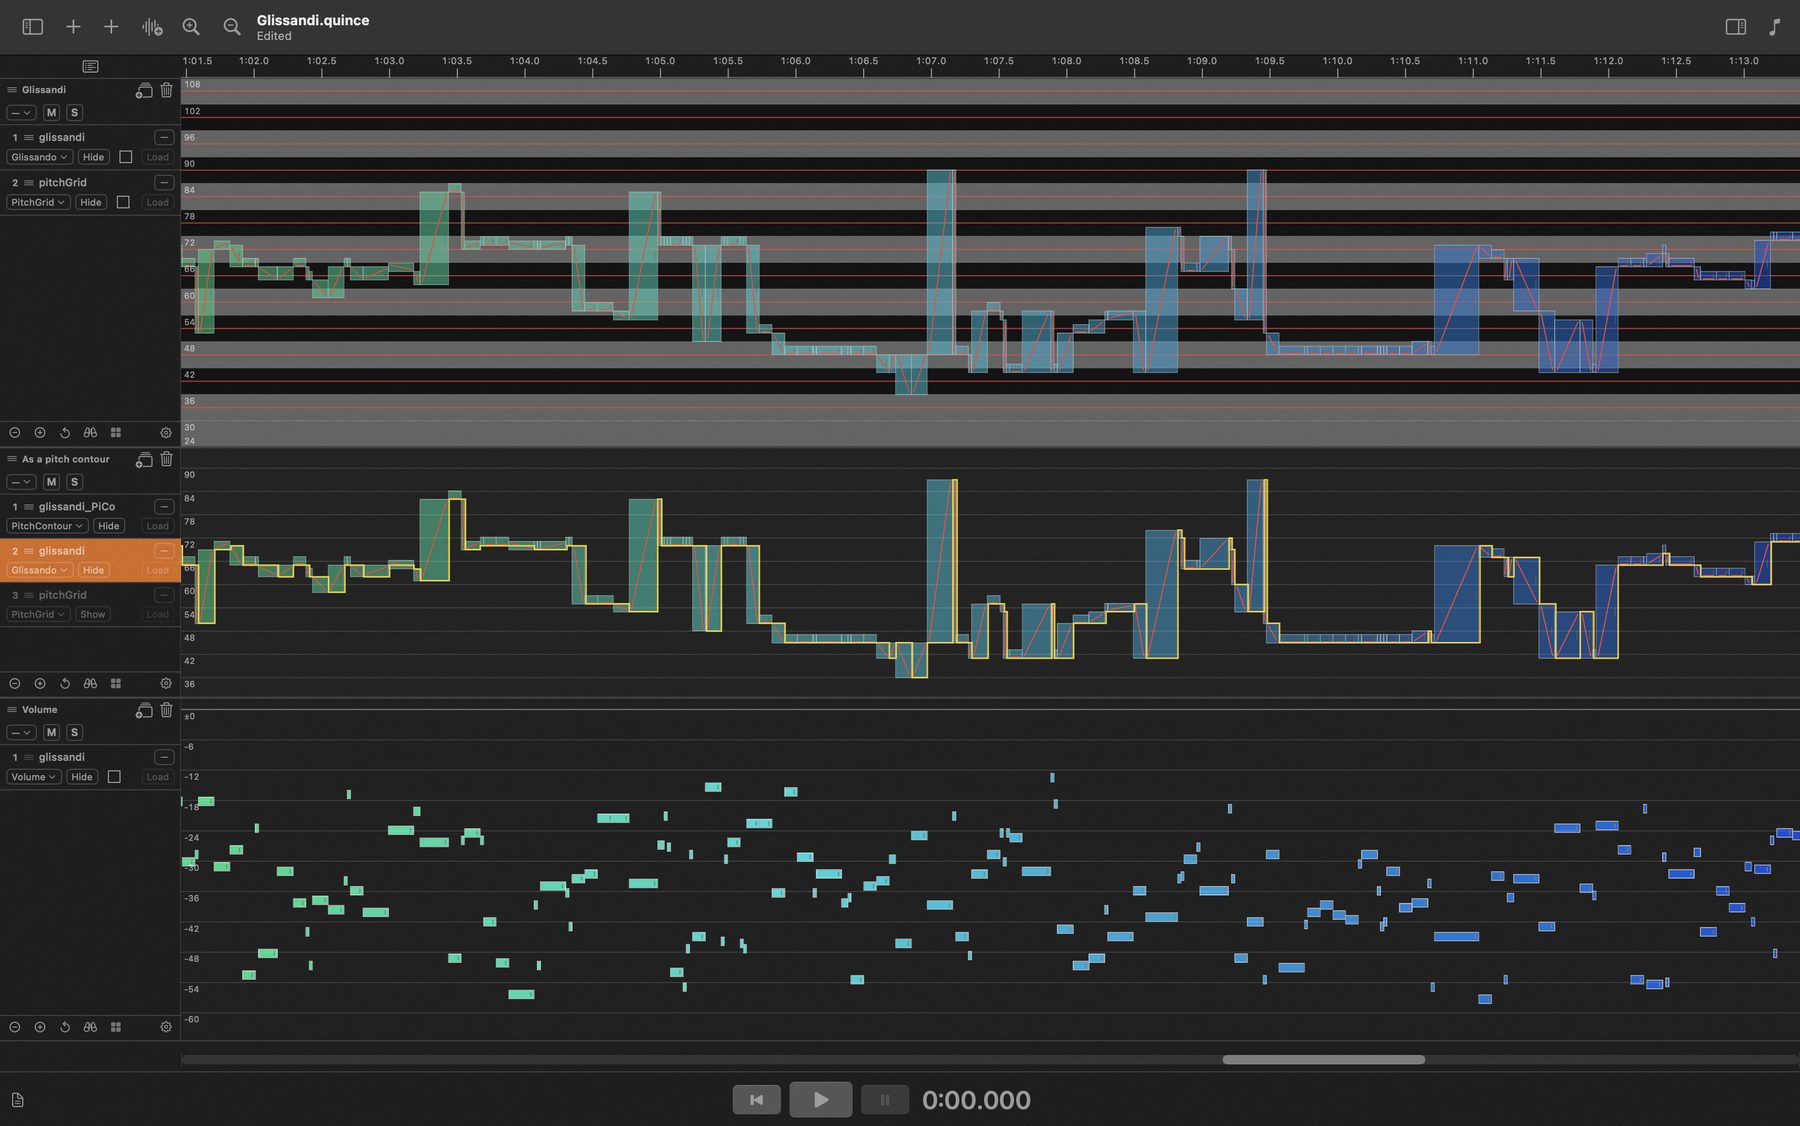
Task: Click binoculars icon in Glissandi track footer
Action: 90,433
